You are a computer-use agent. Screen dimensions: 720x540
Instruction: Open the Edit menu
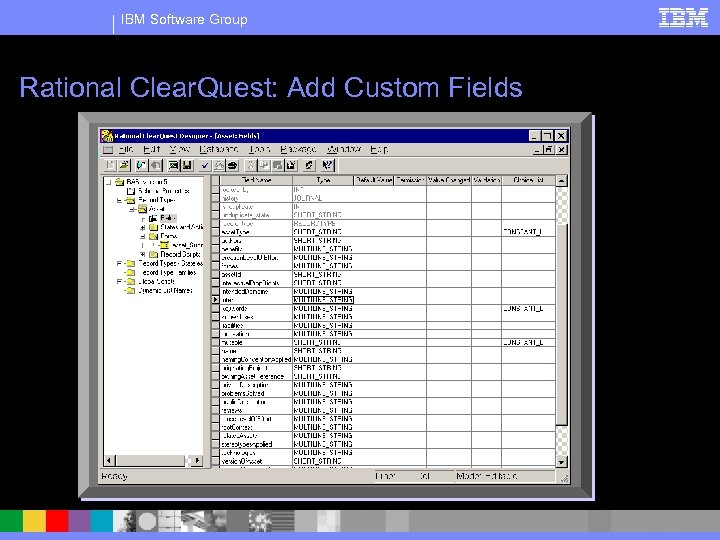(152, 149)
